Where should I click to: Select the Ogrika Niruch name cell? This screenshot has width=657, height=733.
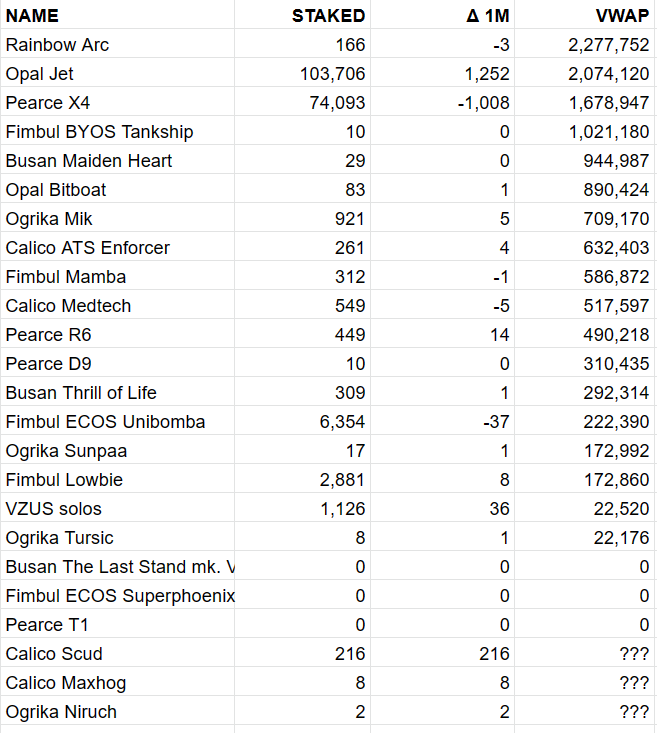61,712
